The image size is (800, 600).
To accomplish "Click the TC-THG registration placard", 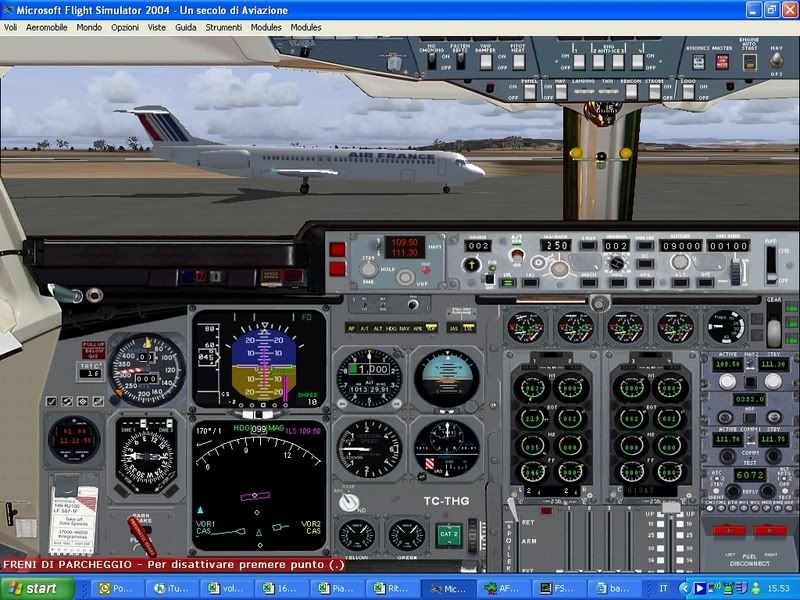I will pos(446,501).
